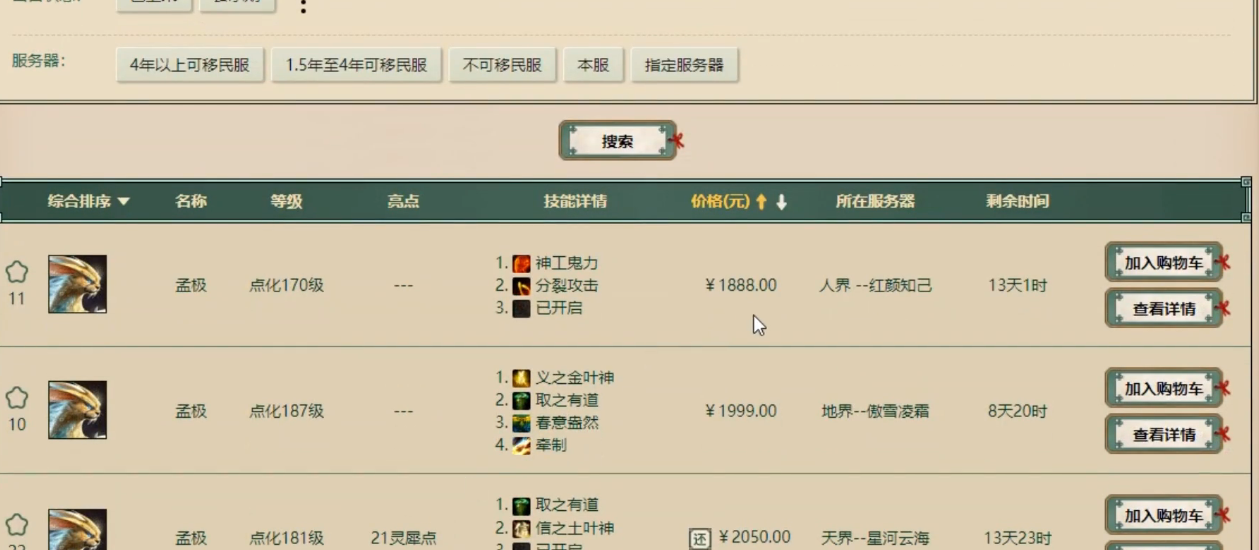The image size is (1259, 550).
Task: Select the 不可移民服 server filter
Action: point(502,65)
